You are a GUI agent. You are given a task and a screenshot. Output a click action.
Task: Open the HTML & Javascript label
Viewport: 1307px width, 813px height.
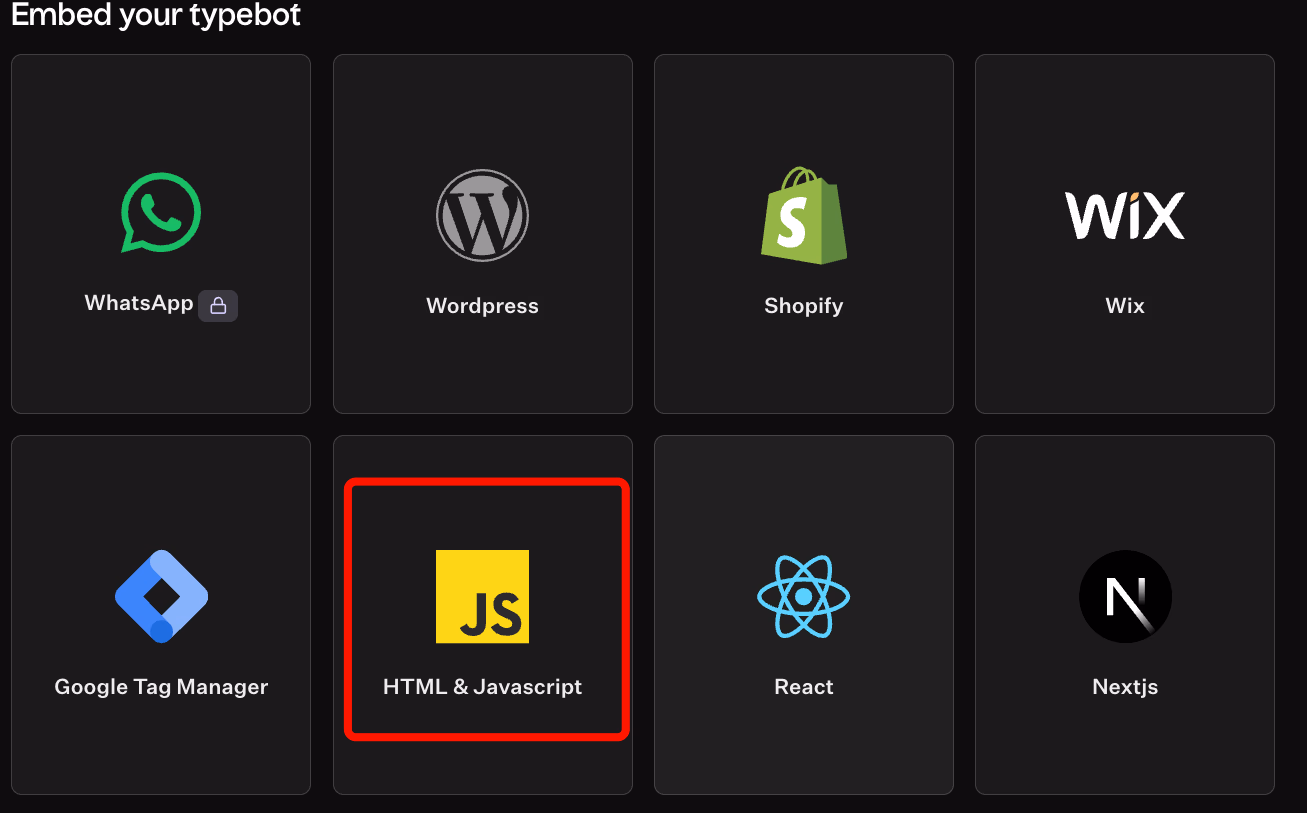[x=482, y=687]
